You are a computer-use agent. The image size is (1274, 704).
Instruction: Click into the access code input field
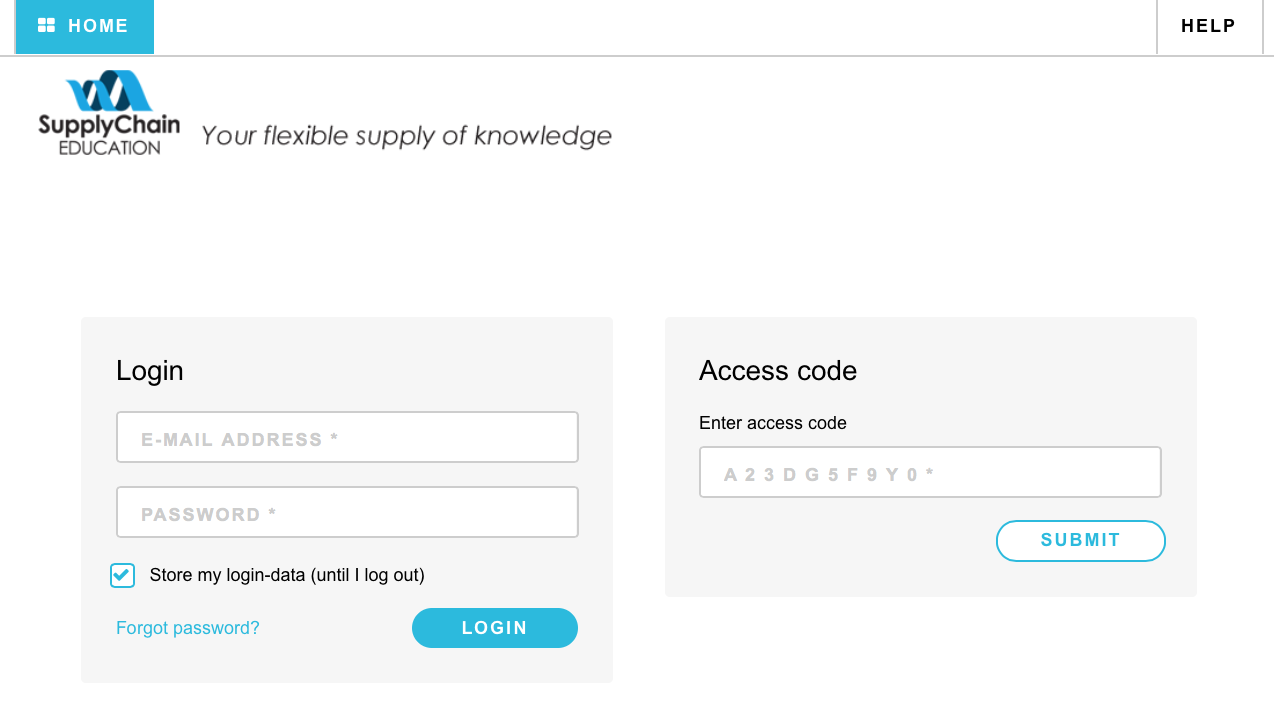[930, 472]
